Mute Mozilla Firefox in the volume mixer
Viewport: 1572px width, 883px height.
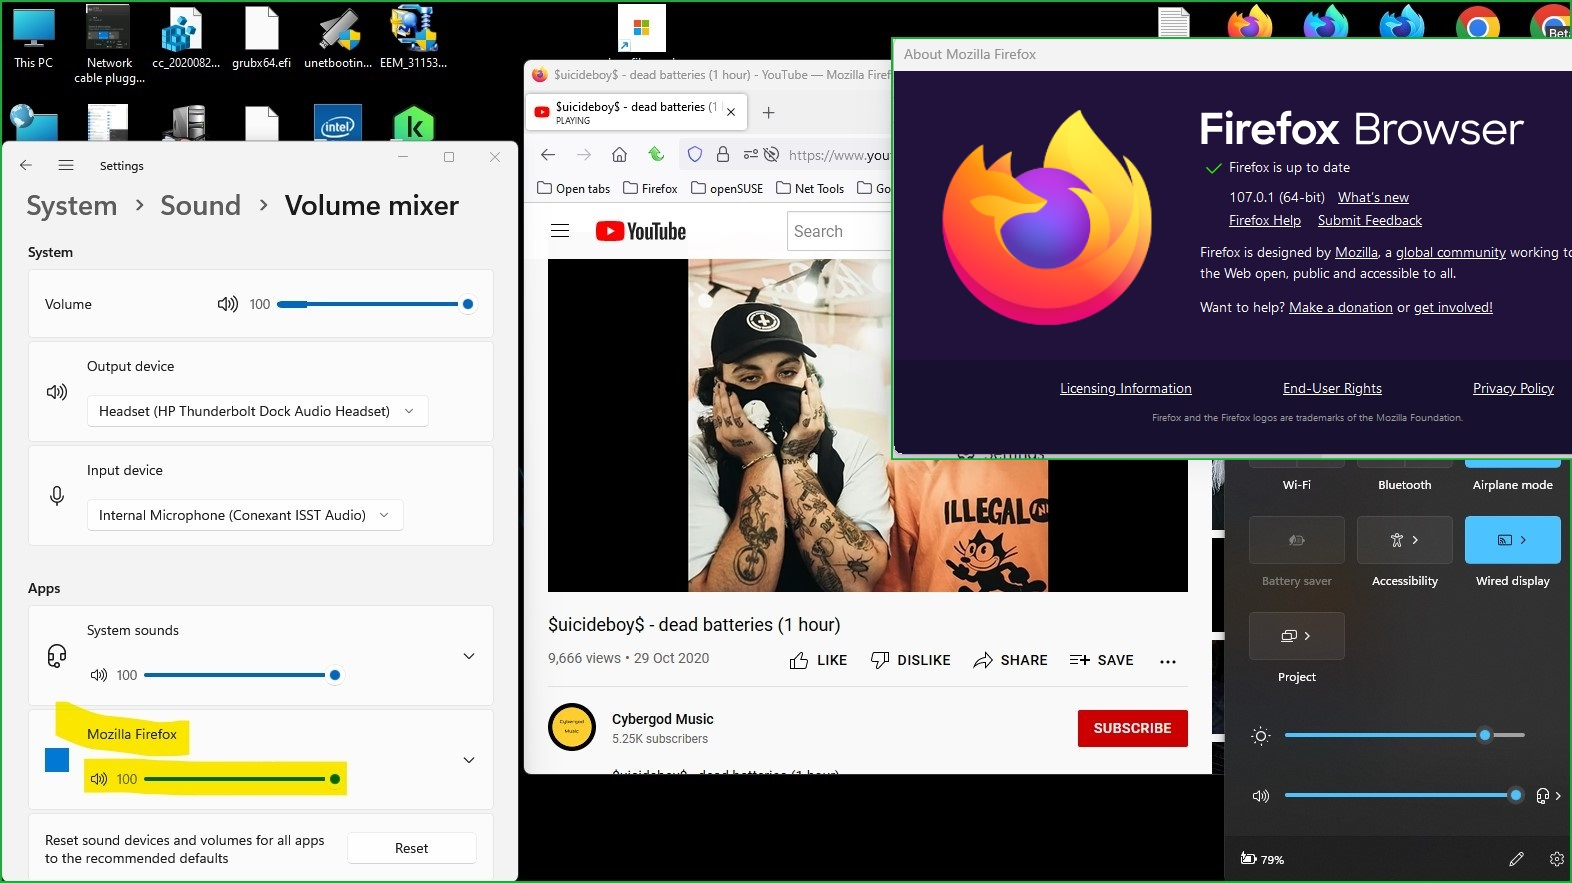pyautogui.click(x=98, y=779)
